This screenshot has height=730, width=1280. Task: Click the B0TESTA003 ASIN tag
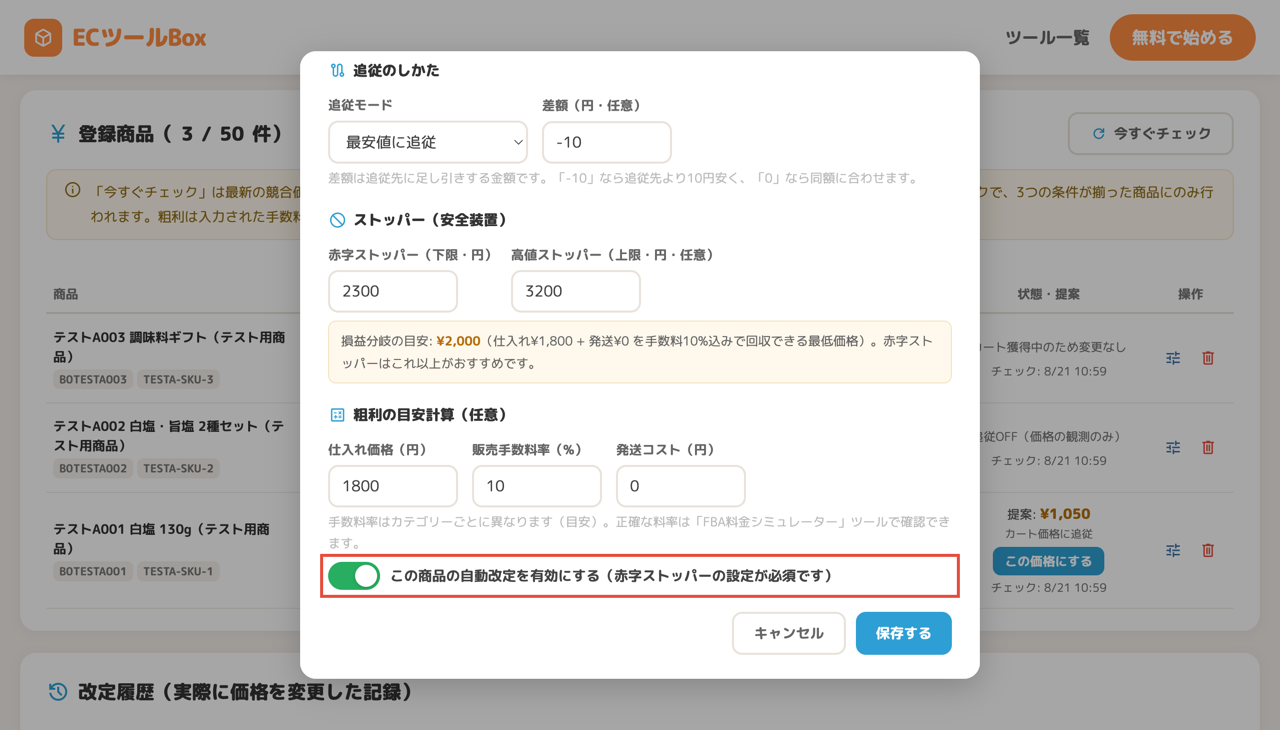click(x=93, y=379)
